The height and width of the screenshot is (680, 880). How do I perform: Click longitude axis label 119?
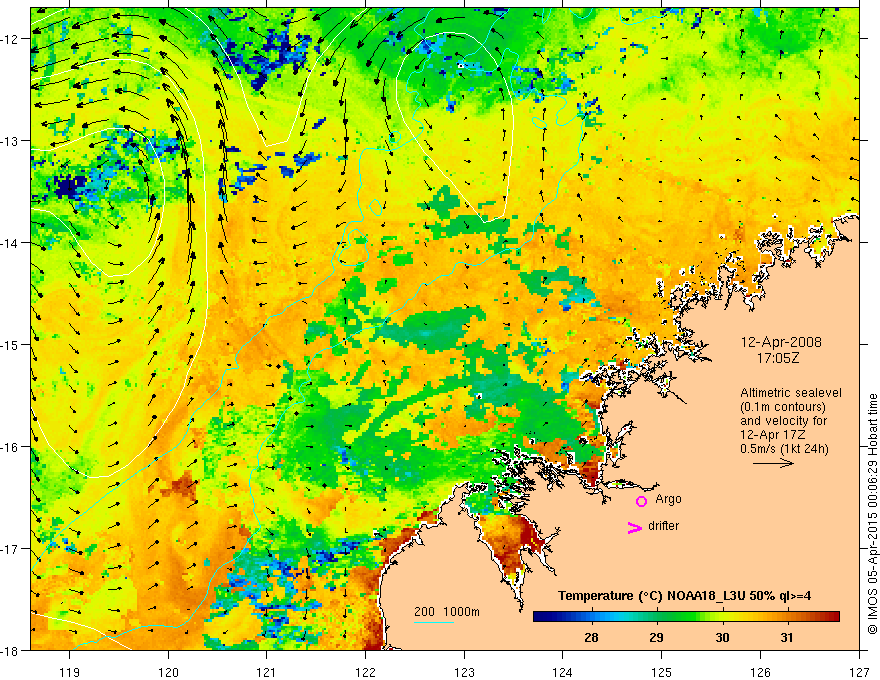point(70,672)
